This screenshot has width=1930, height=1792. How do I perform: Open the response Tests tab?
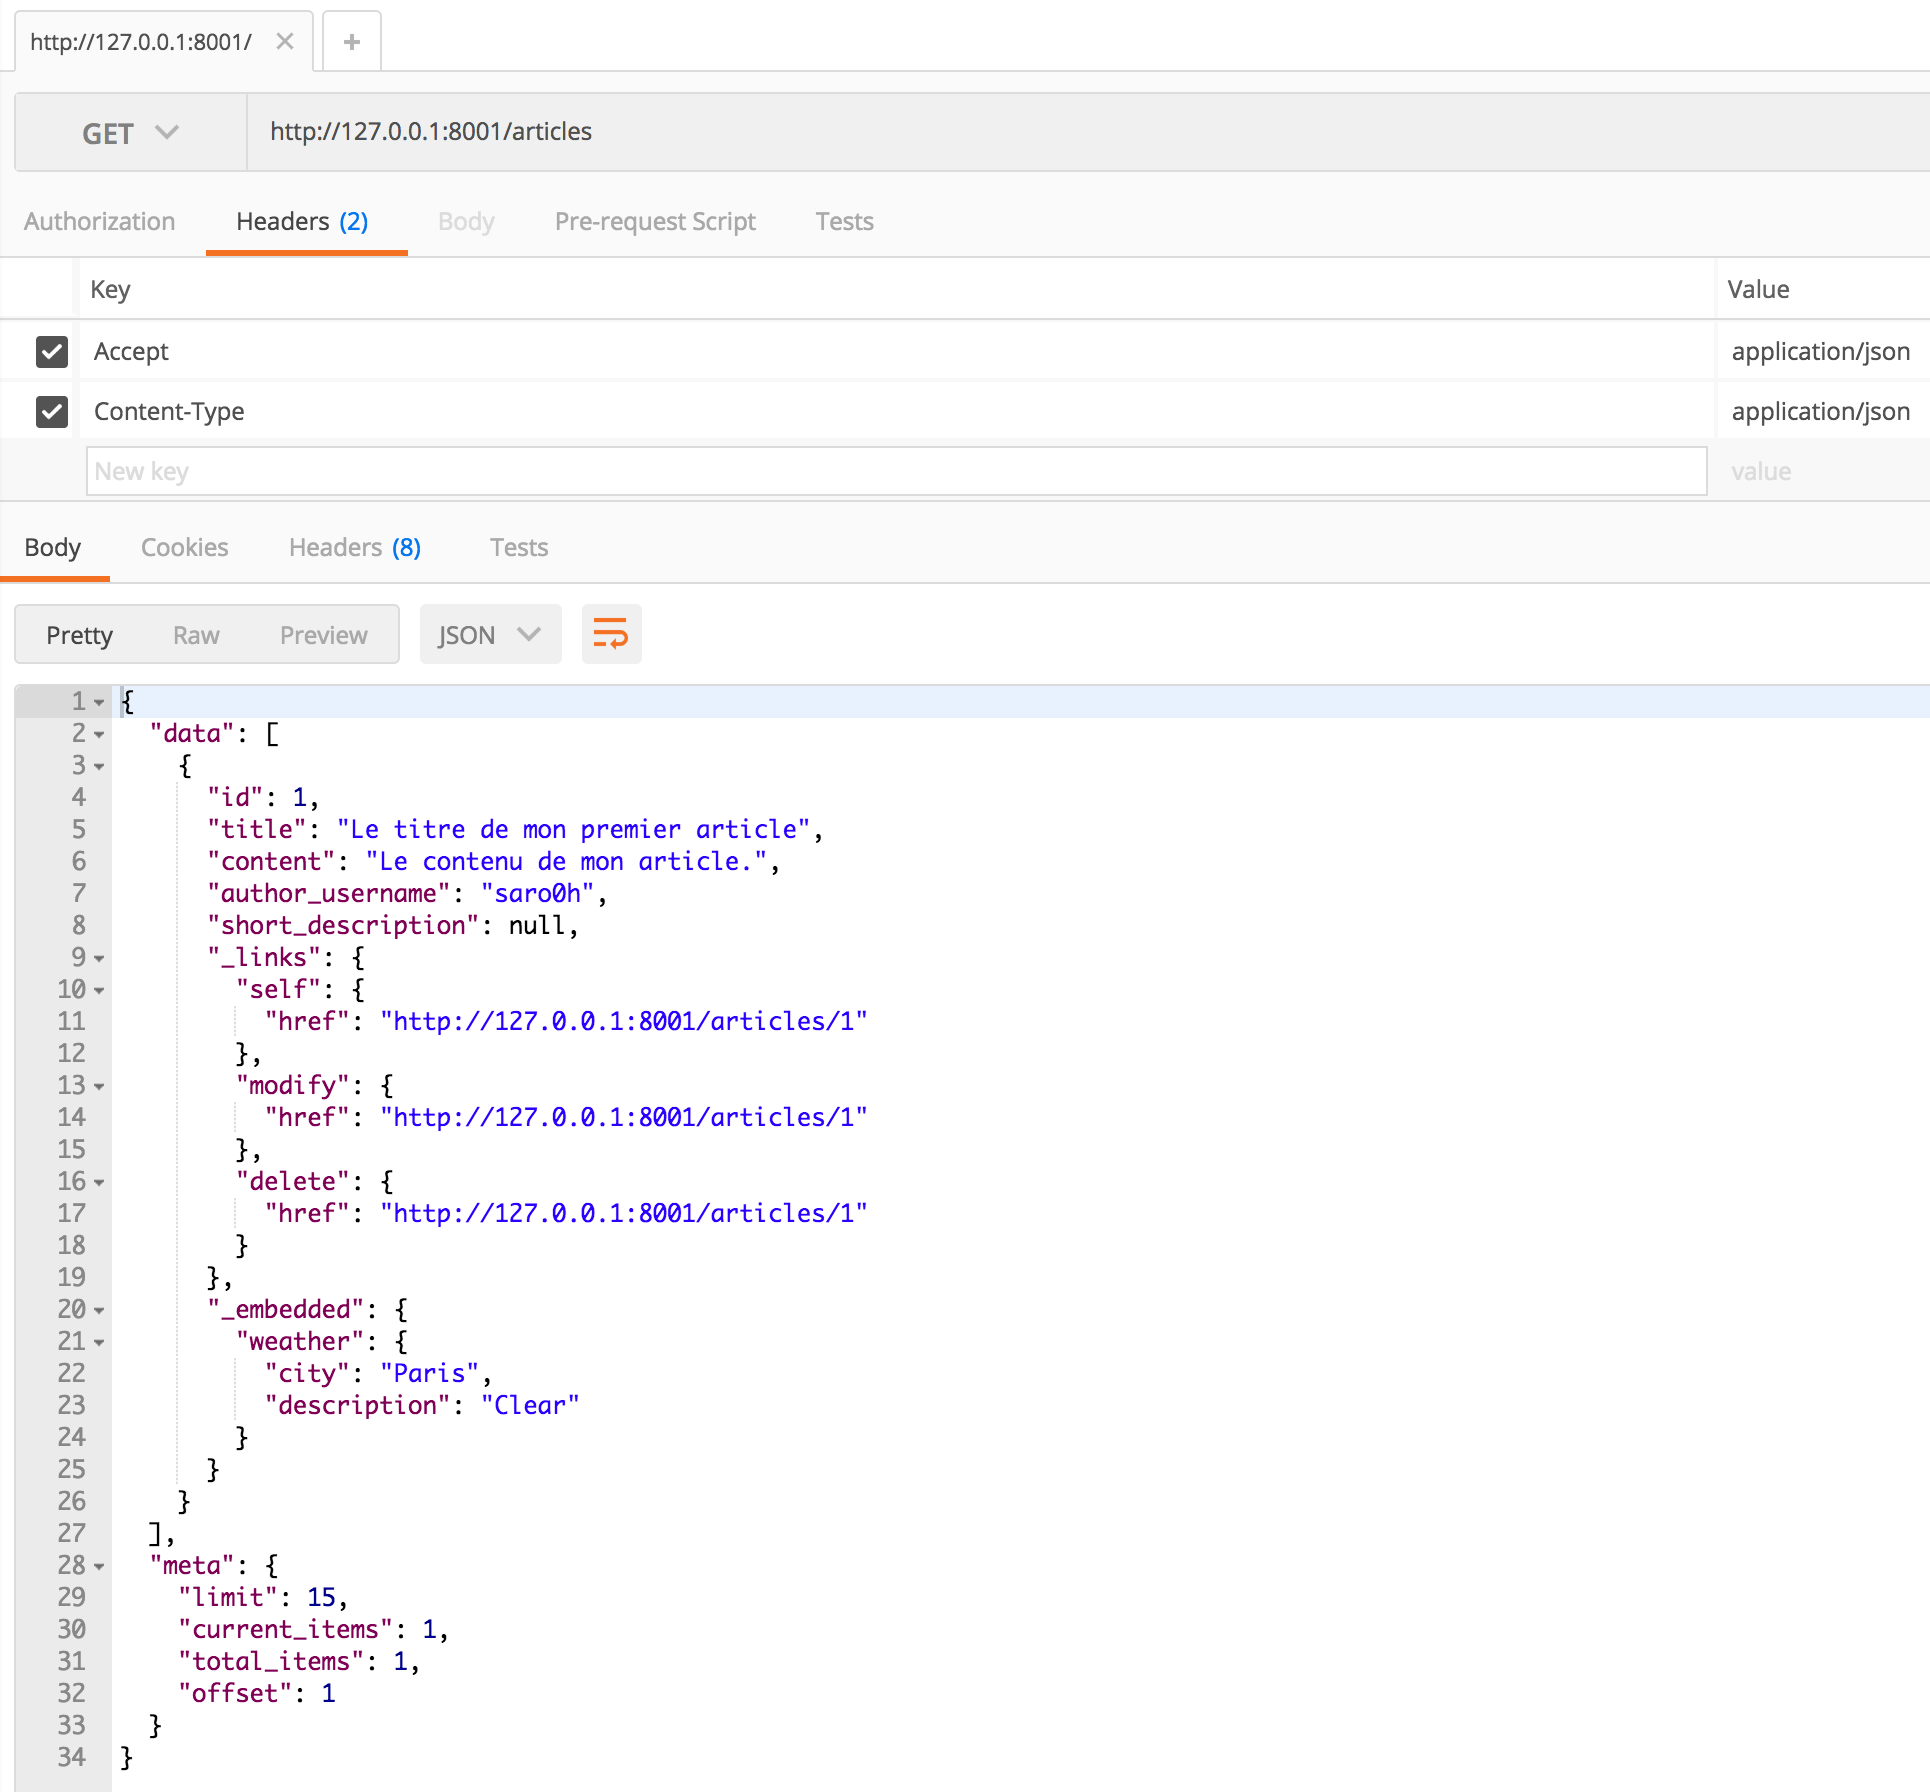519,547
